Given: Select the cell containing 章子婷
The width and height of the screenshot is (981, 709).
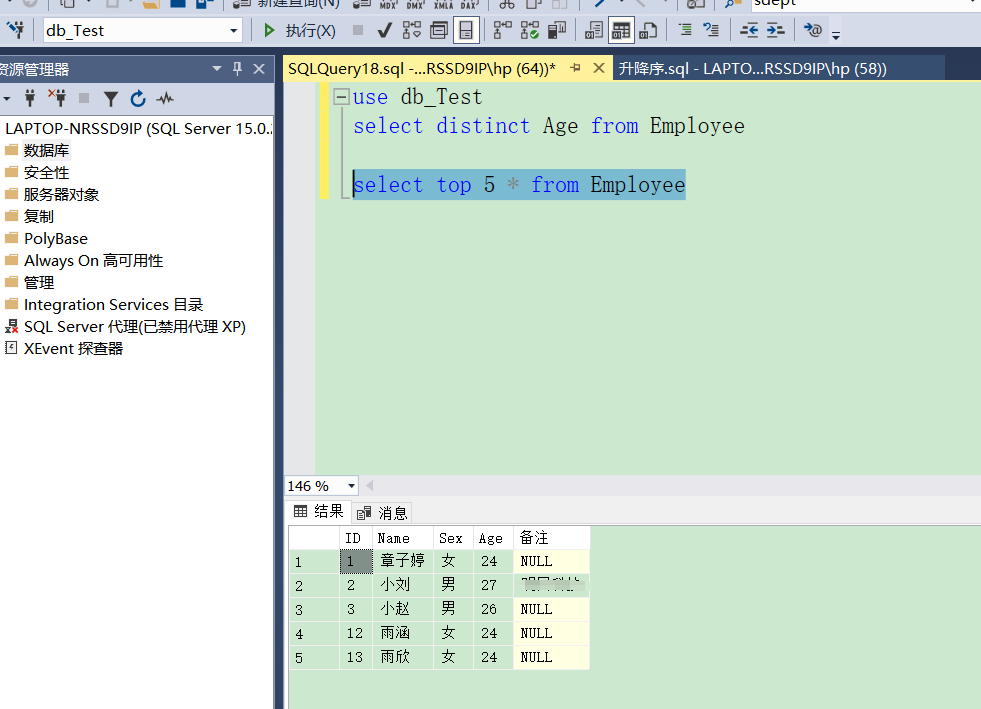Looking at the screenshot, I should point(403,561).
